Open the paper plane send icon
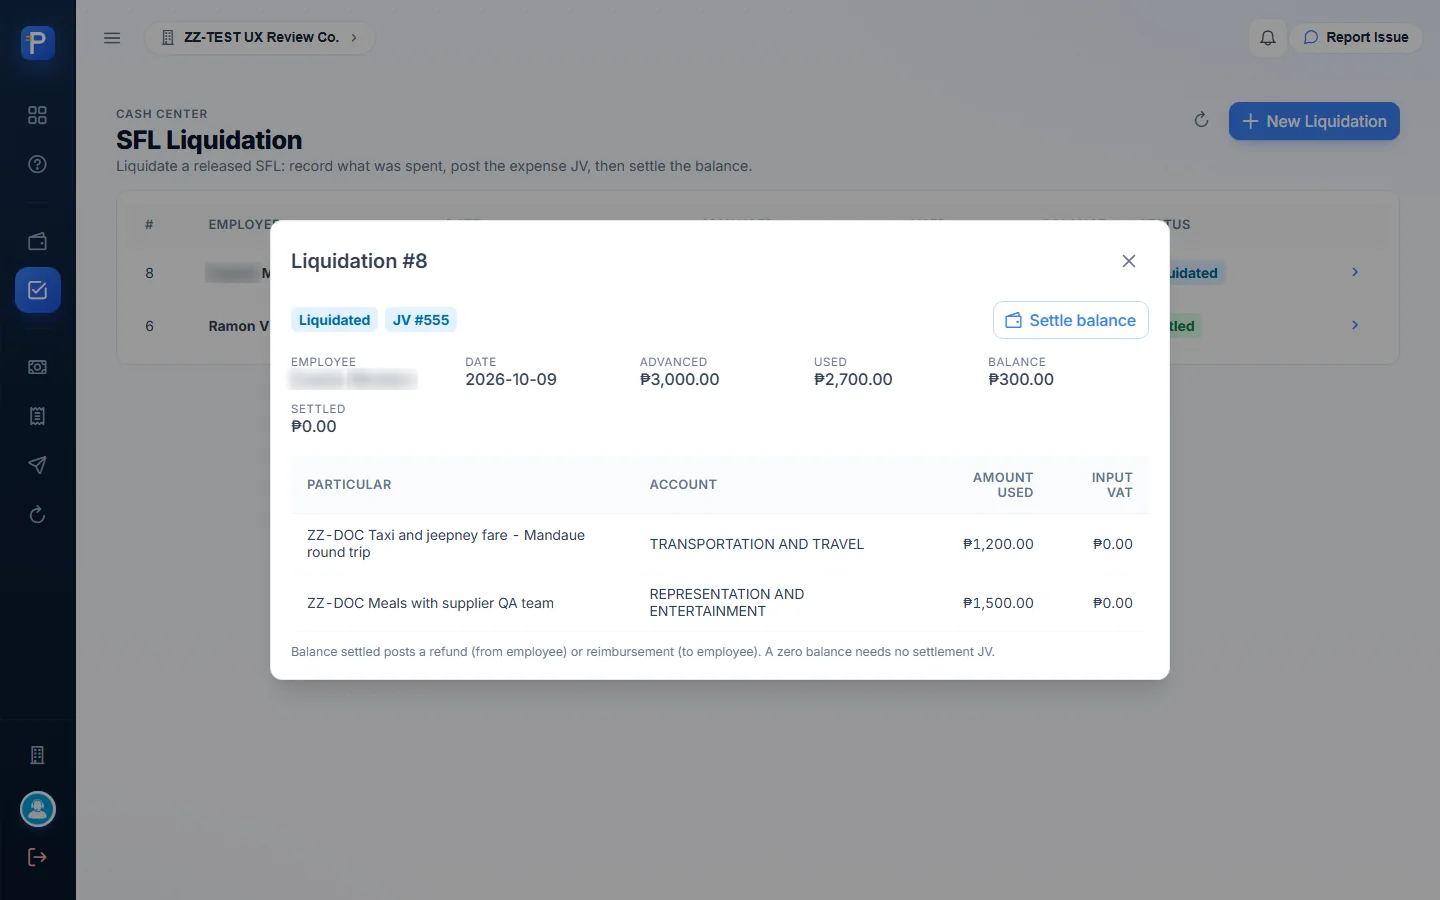The width and height of the screenshot is (1440, 900). pyautogui.click(x=37, y=465)
